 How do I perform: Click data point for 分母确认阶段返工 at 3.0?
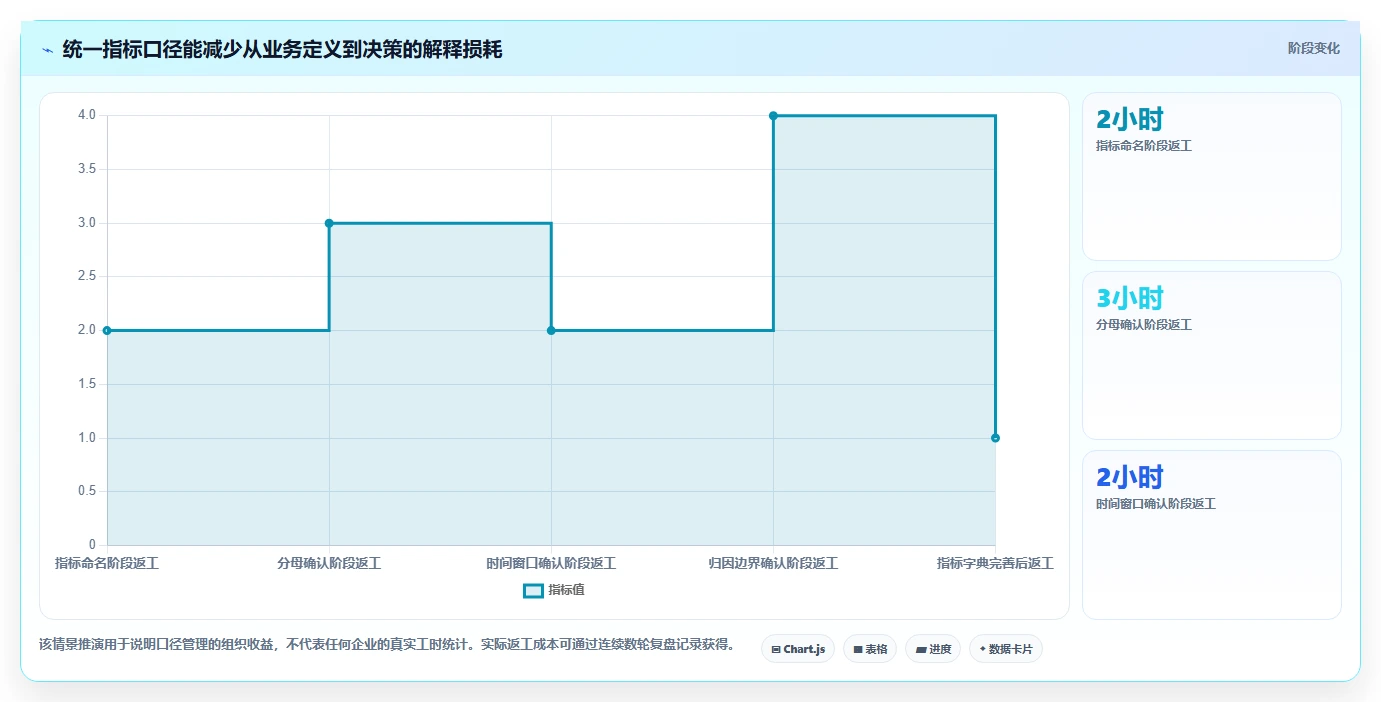tap(329, 223)
